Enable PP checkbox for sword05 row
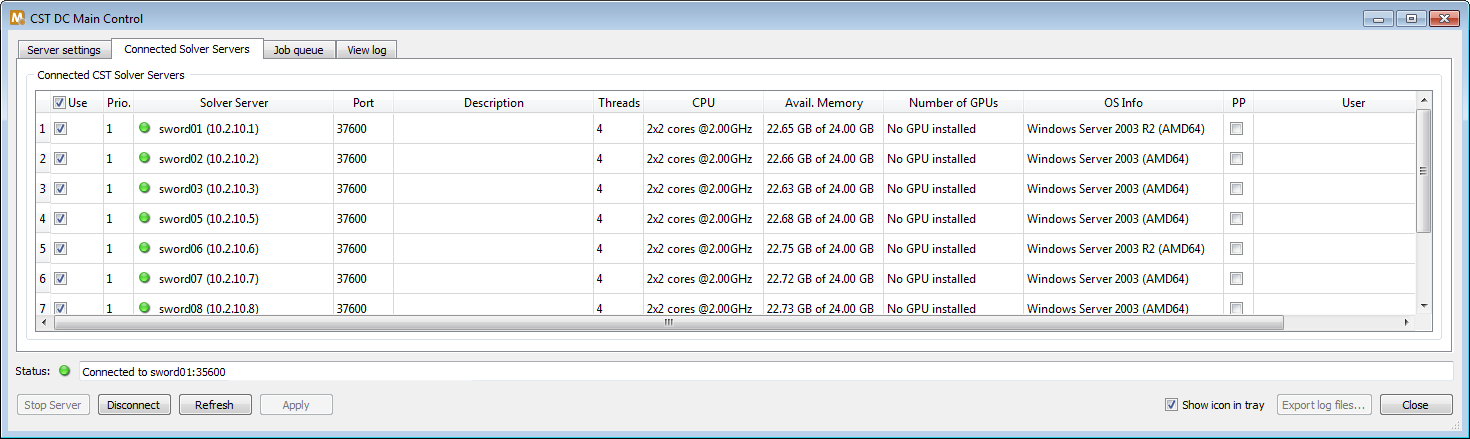Screen dimensions: 1470x439 (x=1237, y=218)
